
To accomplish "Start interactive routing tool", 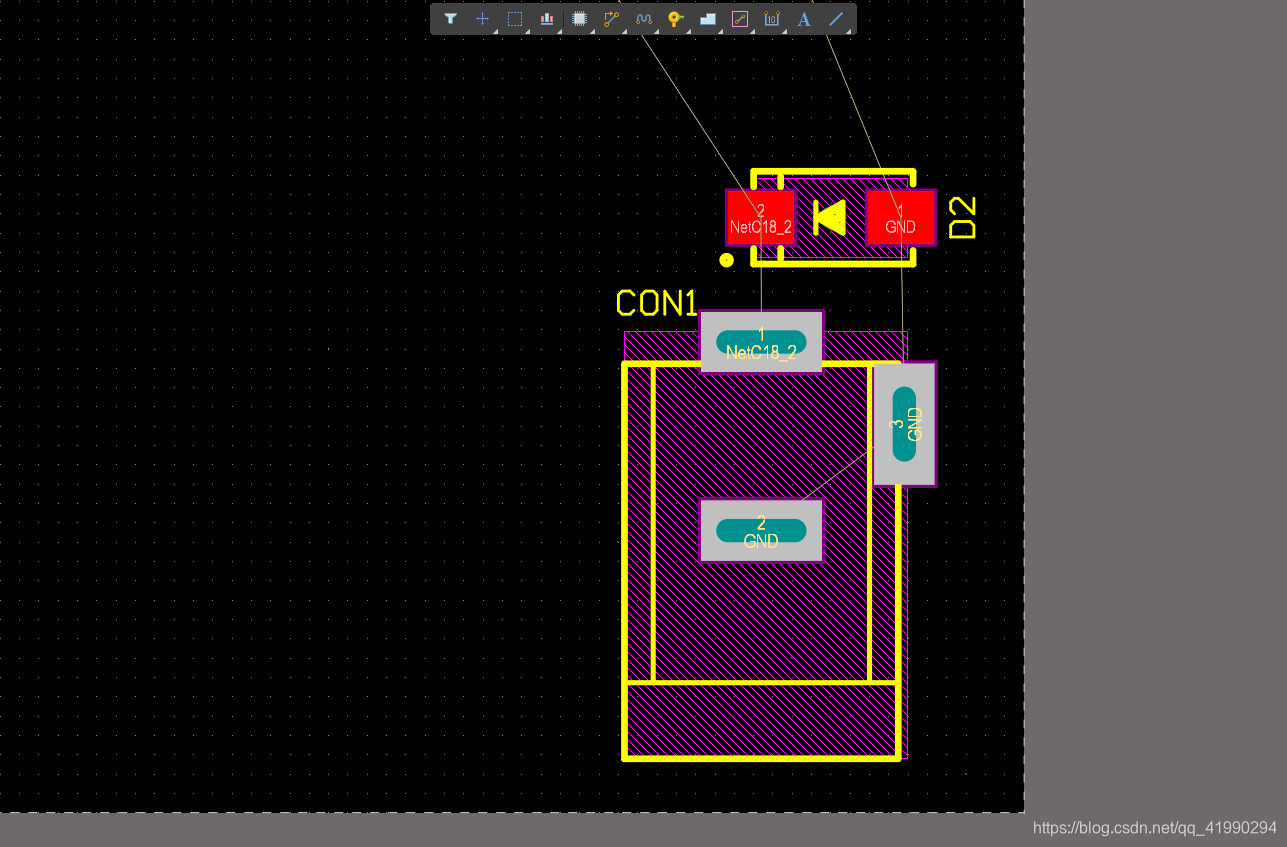I will click(x=611, y=19).
